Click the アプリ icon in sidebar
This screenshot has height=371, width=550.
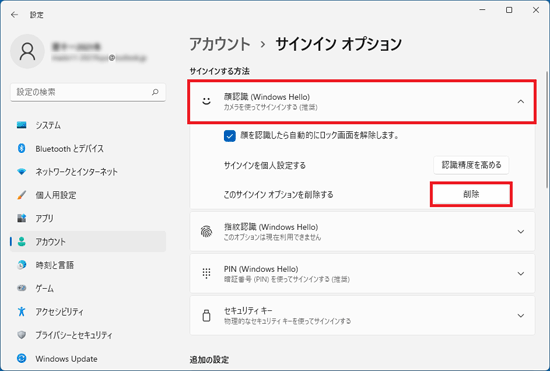click(22, 218)
